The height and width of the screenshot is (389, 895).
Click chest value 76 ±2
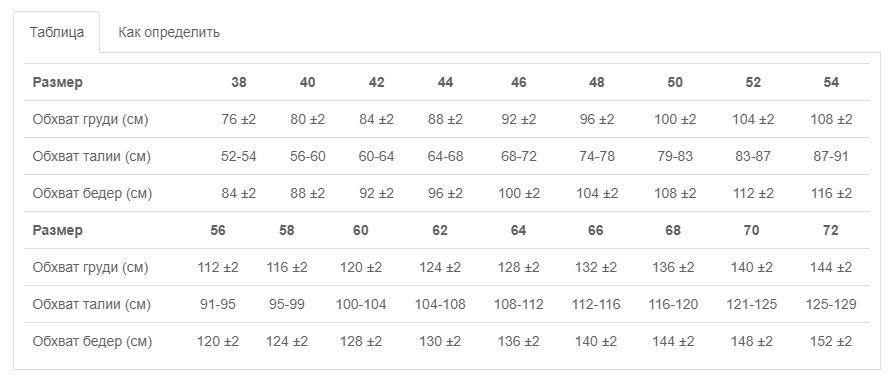tap(239, 120)
